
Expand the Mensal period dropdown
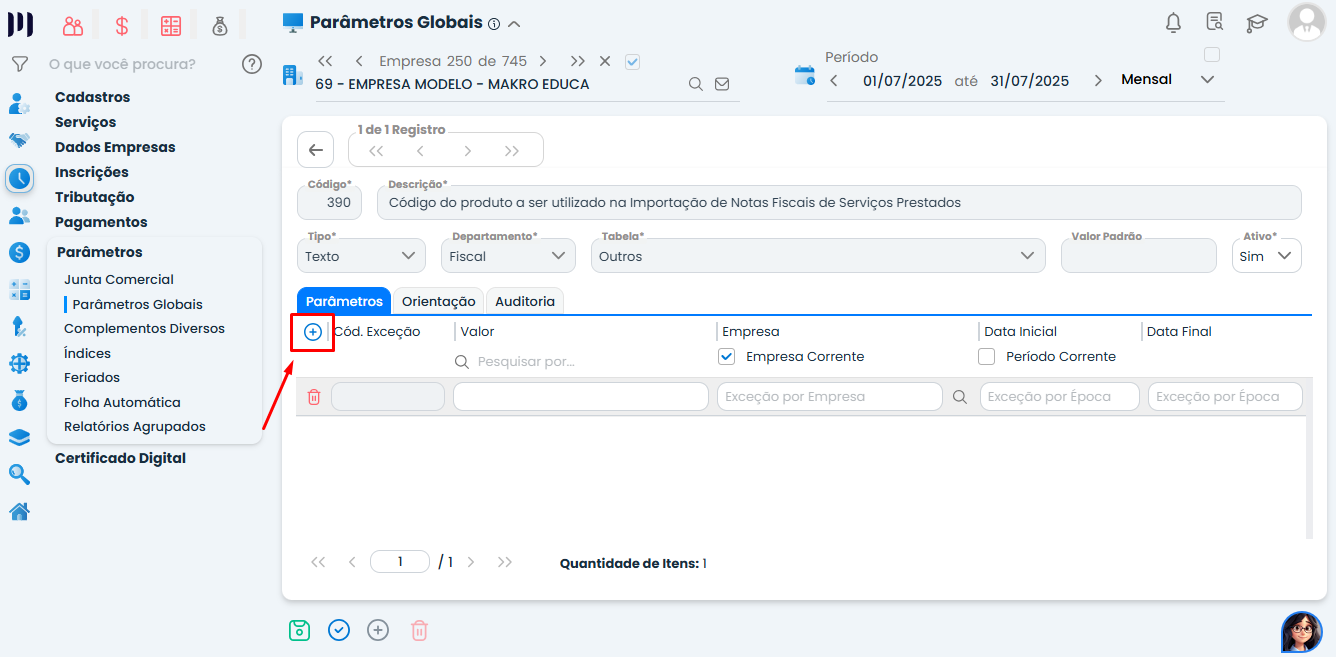(1207, 78)
